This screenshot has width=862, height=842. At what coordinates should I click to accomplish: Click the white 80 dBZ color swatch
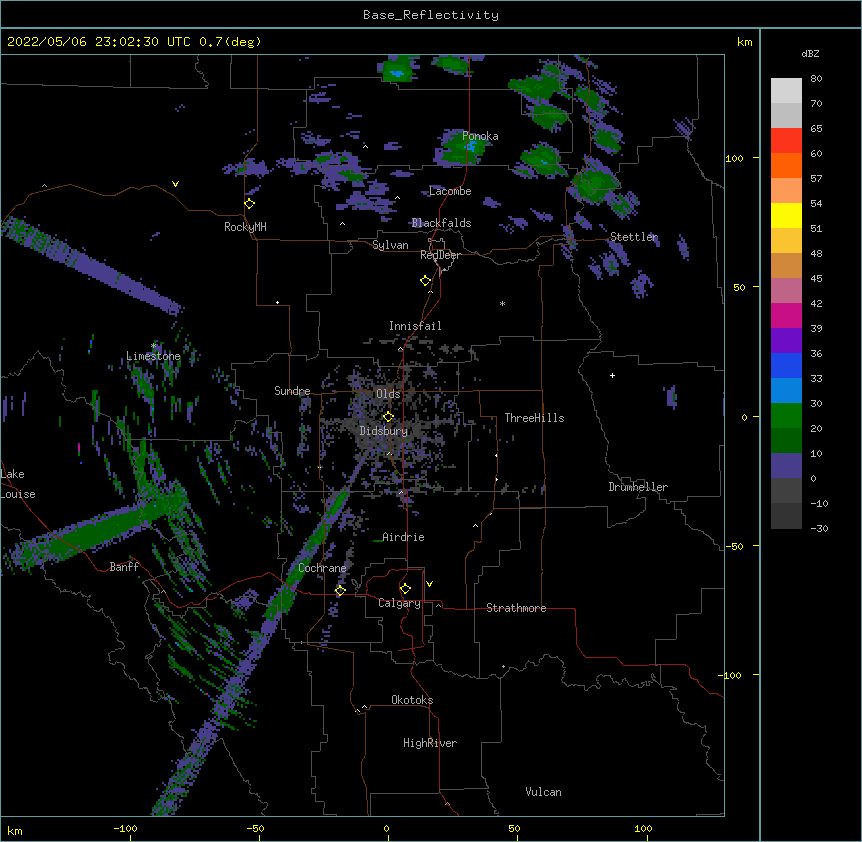point(786,90)
